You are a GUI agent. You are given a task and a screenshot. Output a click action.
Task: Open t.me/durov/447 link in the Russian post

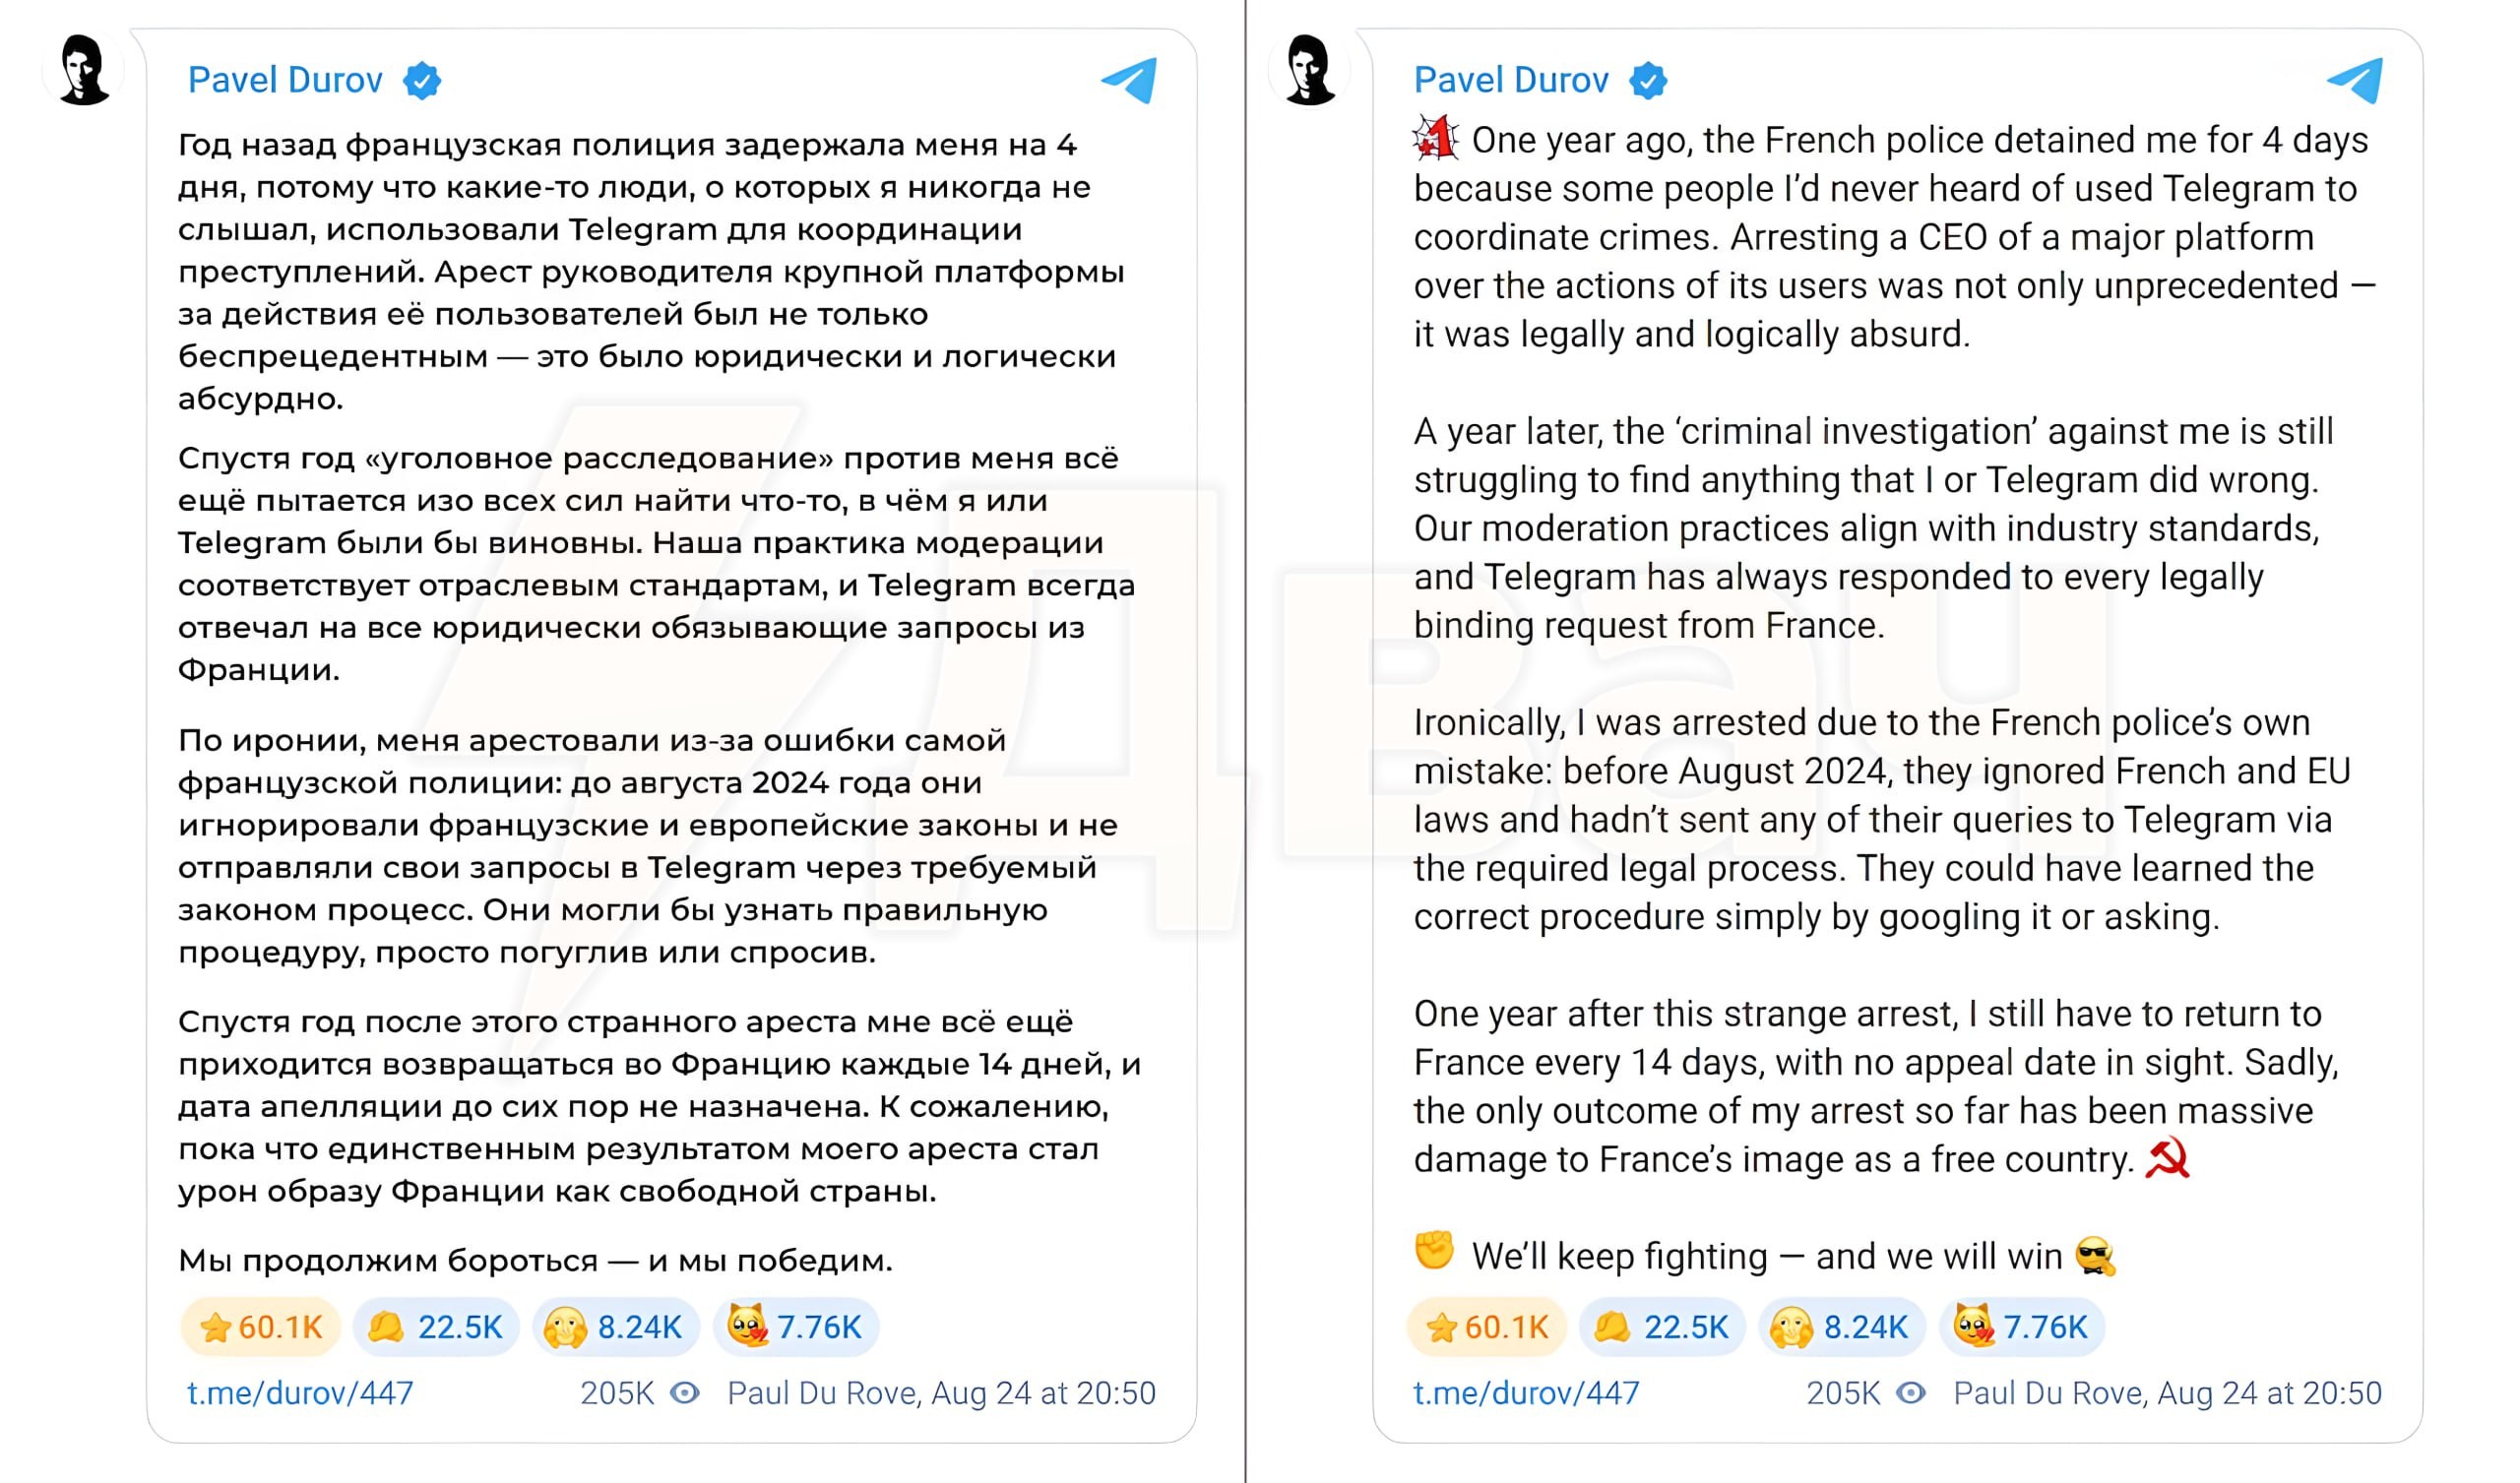point(300,1393)
